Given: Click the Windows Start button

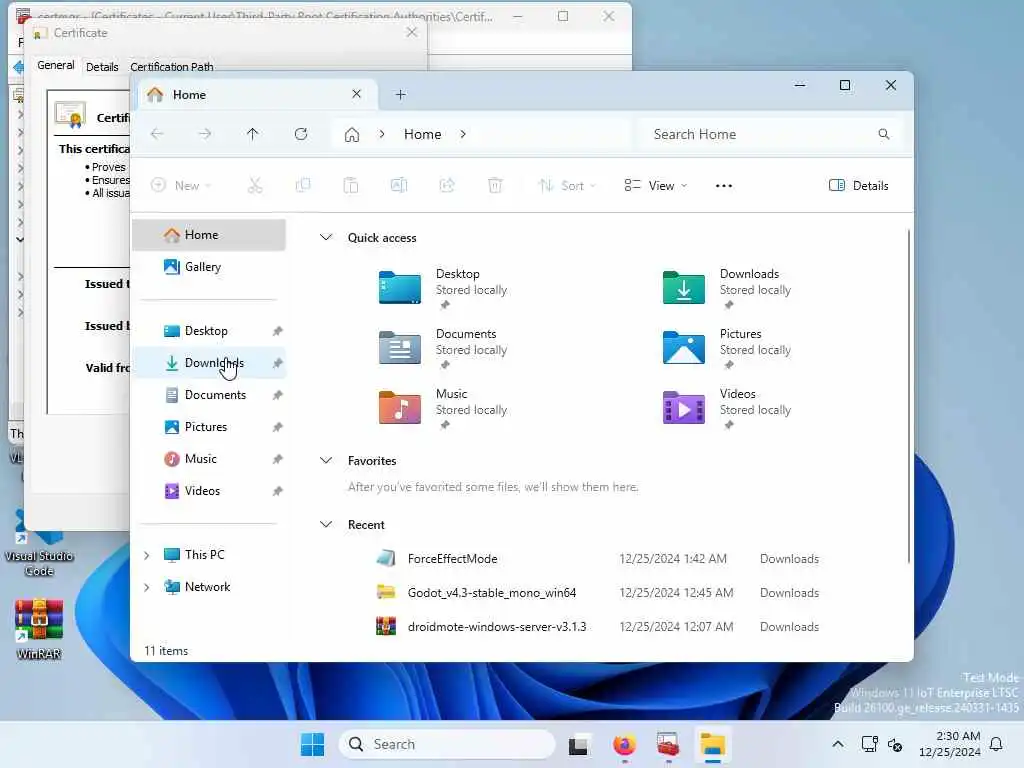Looking at the screenshot, I should click(312, 744).
